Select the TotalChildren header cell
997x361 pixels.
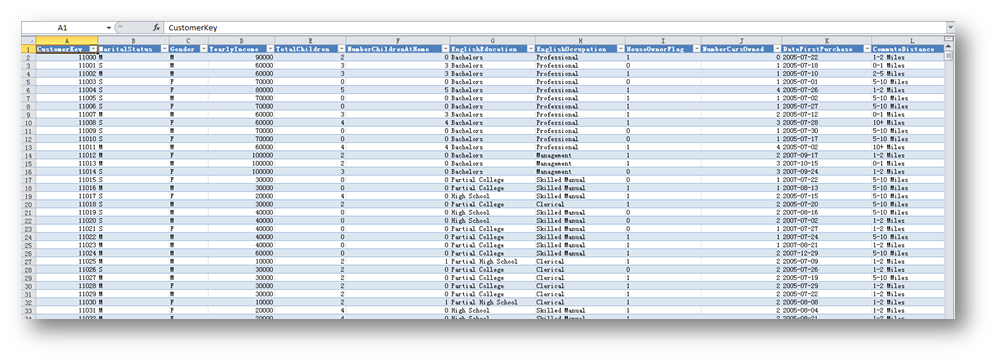310,48
